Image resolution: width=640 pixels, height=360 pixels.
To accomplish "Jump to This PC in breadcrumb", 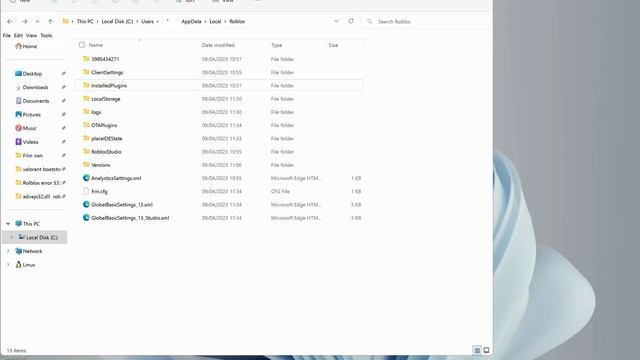I will (x=85, y=22).
